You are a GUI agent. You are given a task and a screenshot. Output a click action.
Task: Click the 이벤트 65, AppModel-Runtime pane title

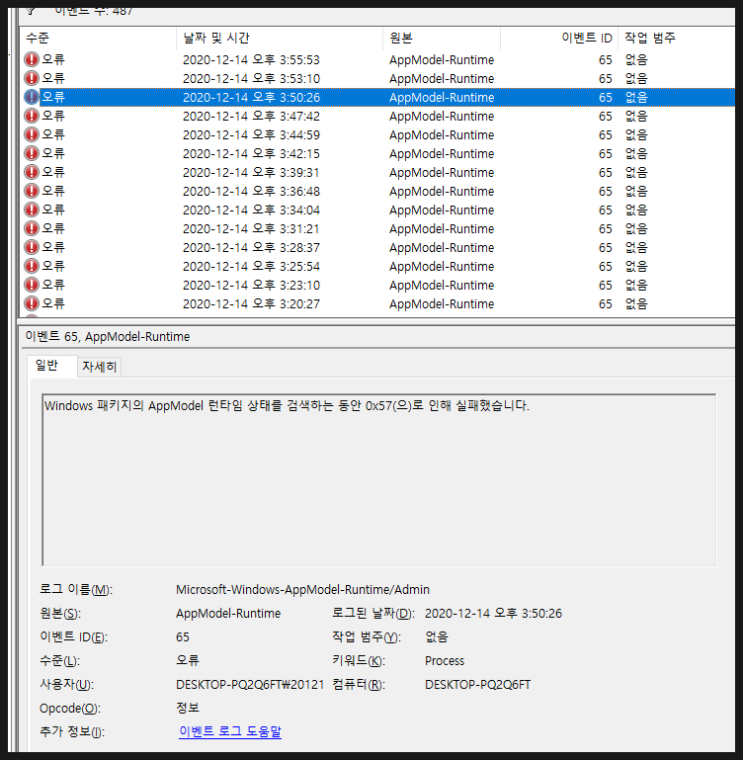[x=108, y=336]
